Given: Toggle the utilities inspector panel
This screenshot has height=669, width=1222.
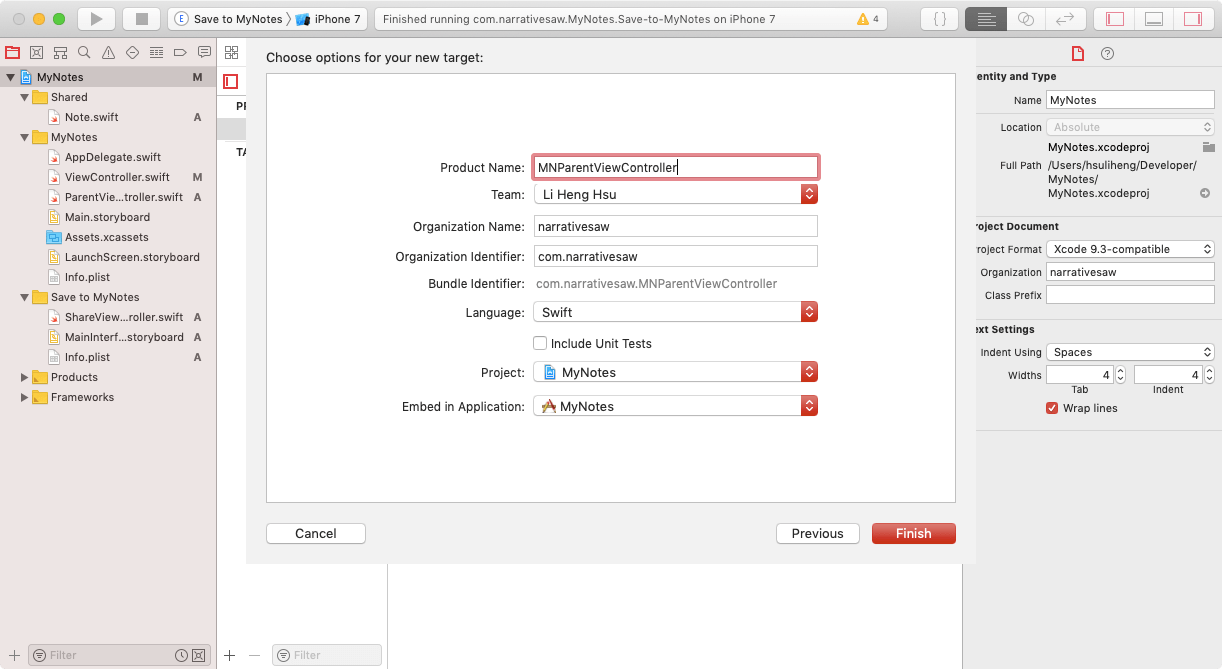Looking at the screenshot, I should 1193,19.
